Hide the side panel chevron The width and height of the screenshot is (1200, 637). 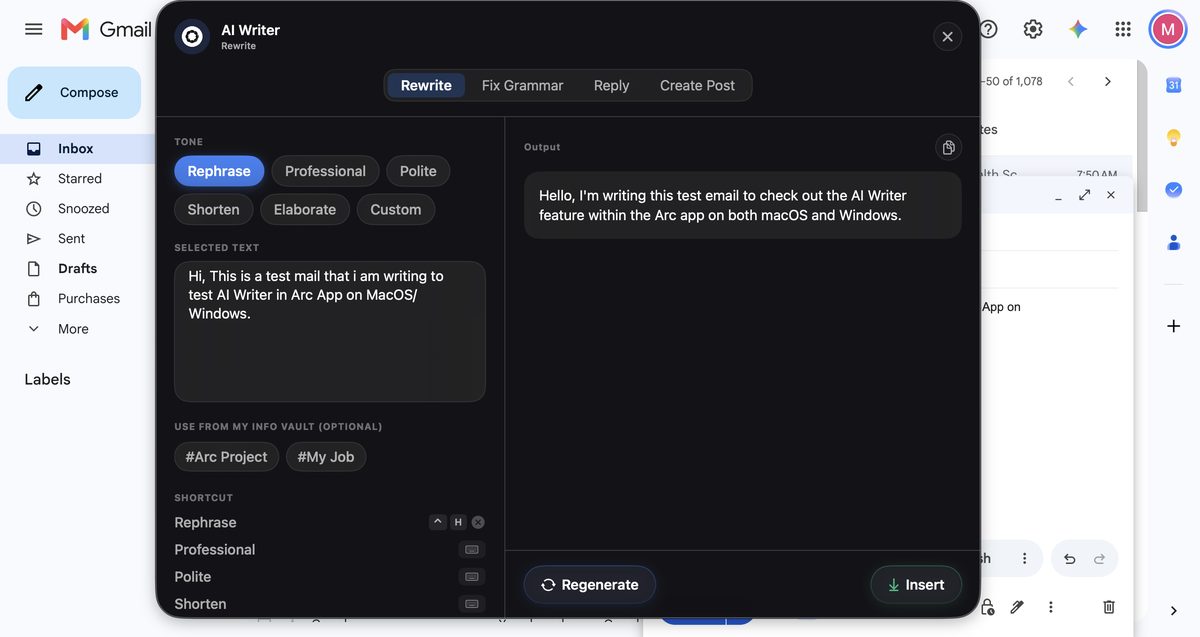click(x=1174, y=611)
